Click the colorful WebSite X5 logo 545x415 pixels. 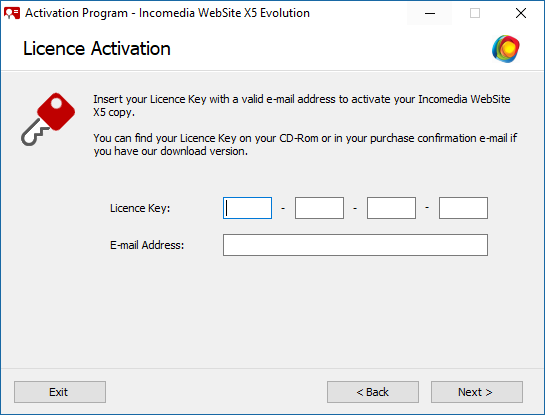(506, 49)
